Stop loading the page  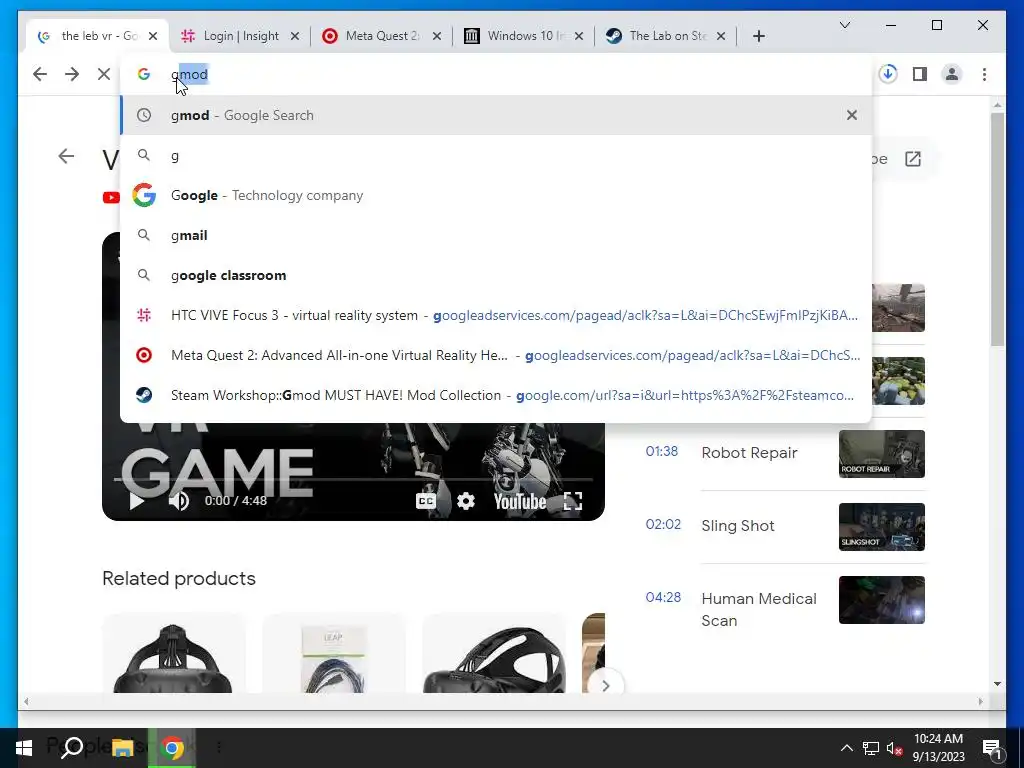104,74
